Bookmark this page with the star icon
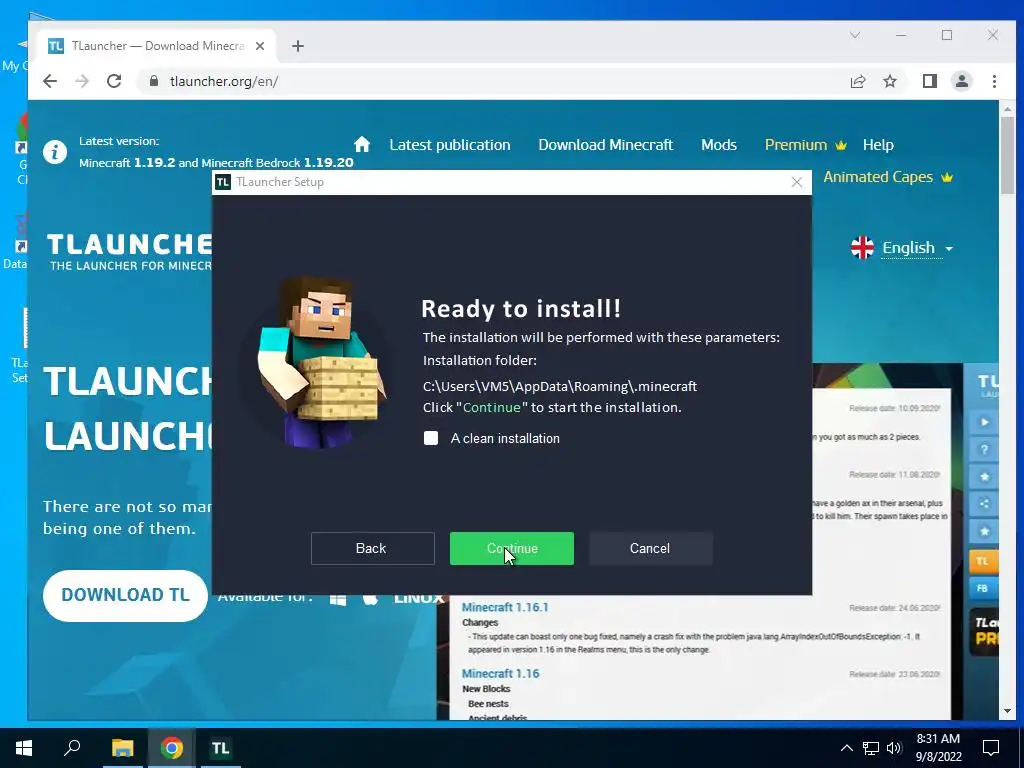This screenshot has height=768, width=1024. (889, 81)
